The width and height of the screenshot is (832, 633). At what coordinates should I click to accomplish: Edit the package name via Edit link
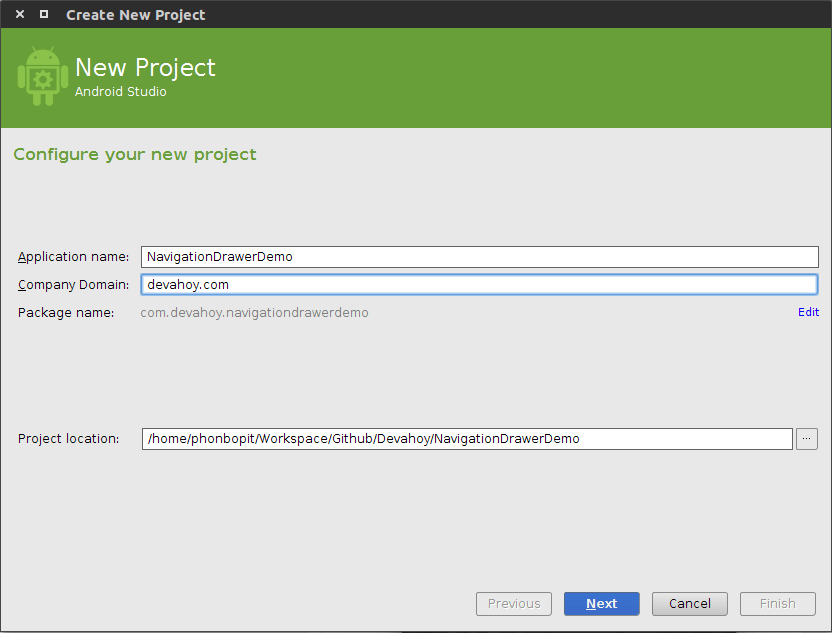(x=808, y=312)
